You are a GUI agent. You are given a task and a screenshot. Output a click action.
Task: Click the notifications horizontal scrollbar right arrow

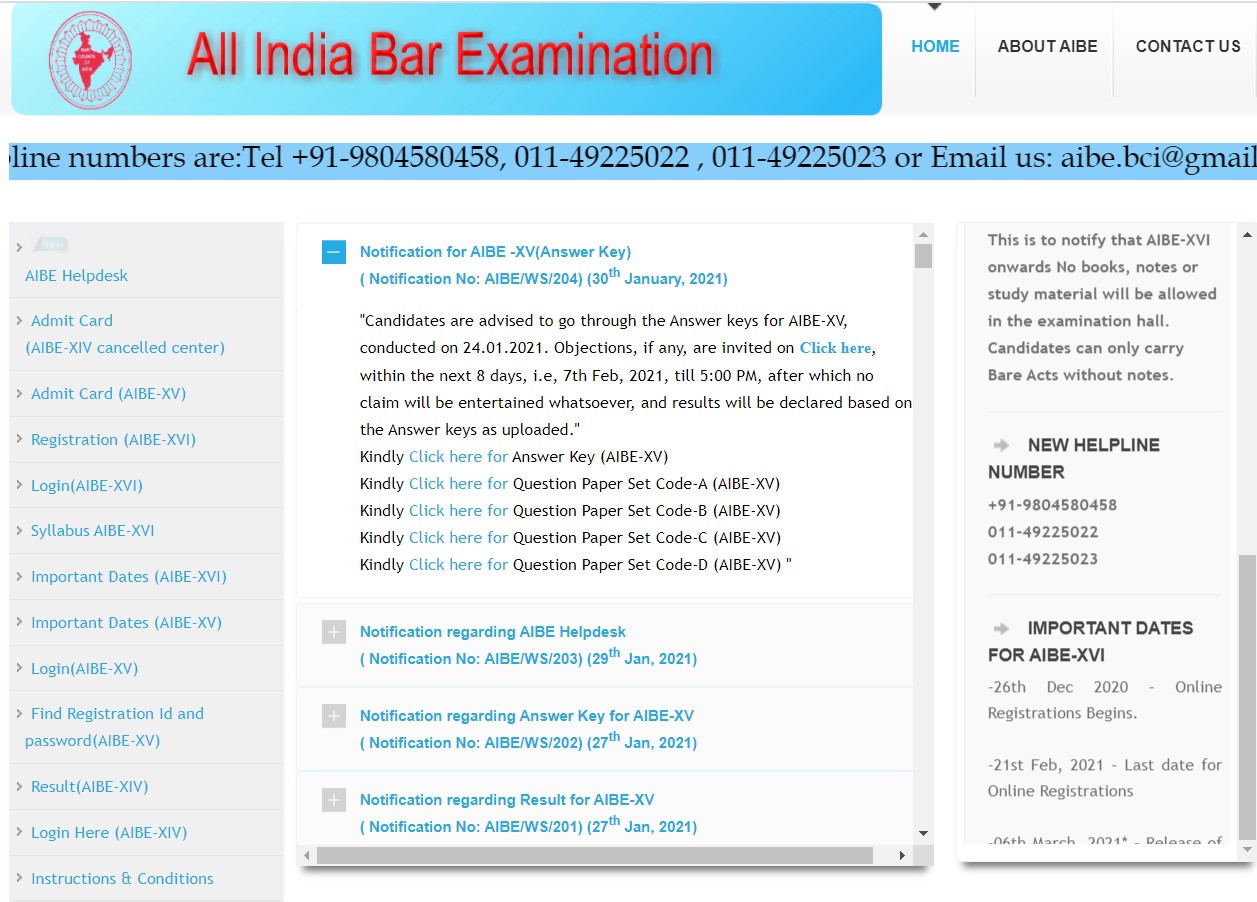pyautogui.click(x=901, y=856)
